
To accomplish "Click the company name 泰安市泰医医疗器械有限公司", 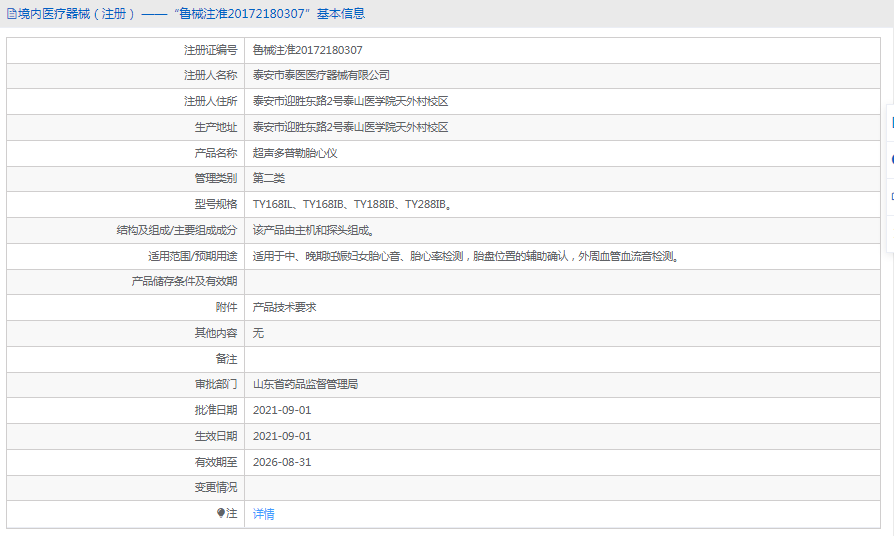I will click(322, 75).
